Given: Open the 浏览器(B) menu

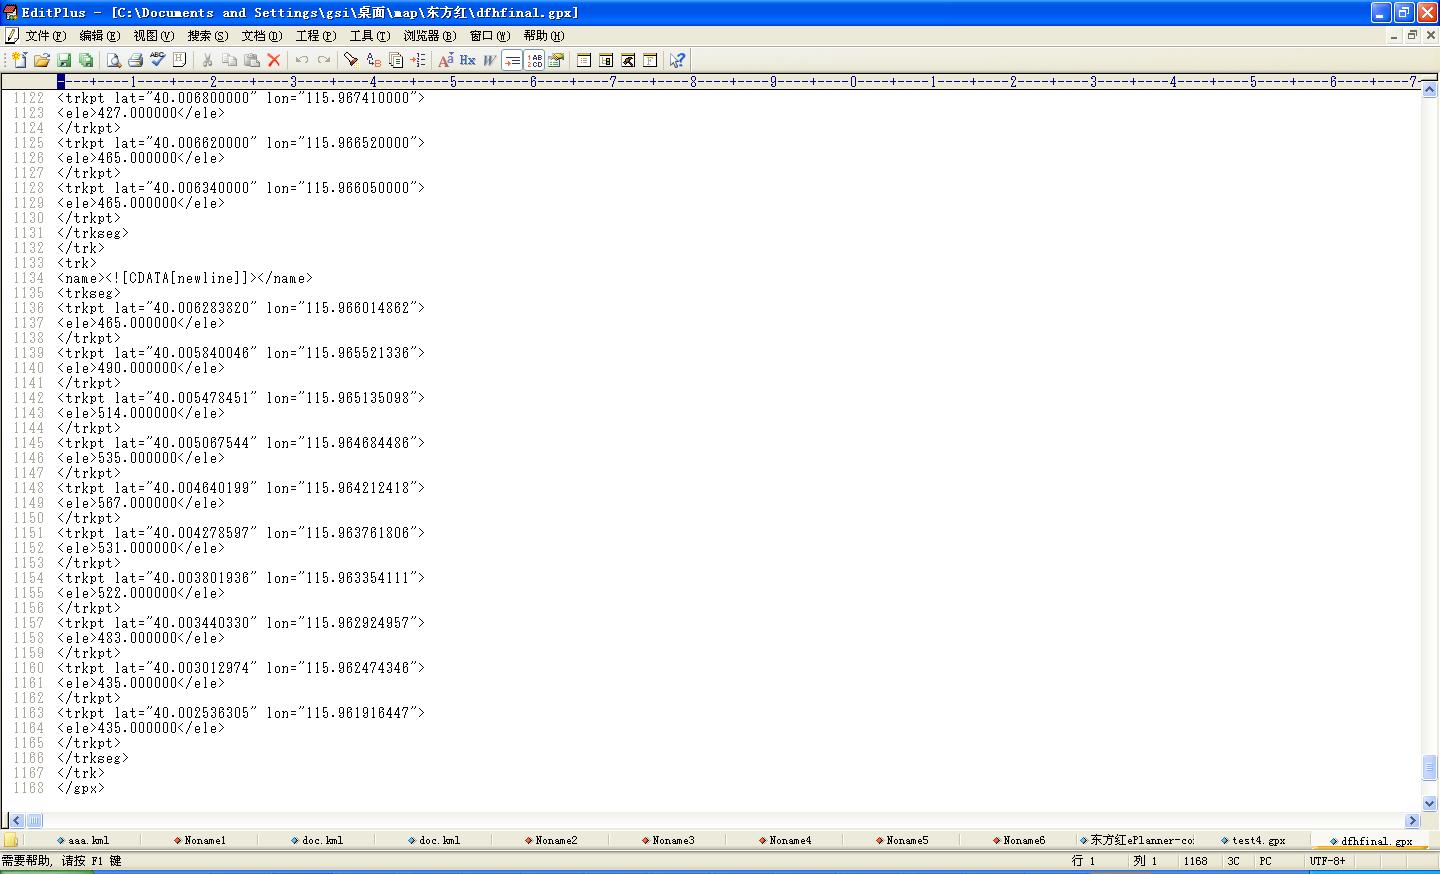Looking at the screenshot, I should pos(429,36).
